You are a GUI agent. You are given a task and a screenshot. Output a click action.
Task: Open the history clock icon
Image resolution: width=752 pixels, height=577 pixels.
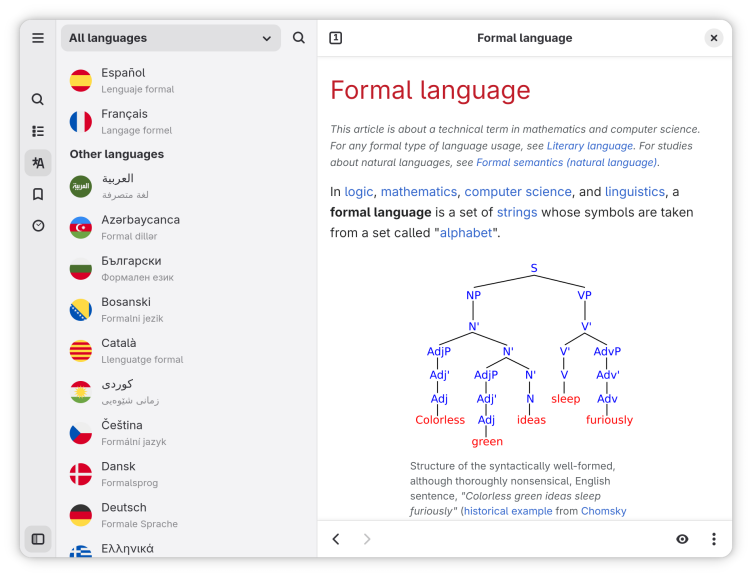click(38, 226)
